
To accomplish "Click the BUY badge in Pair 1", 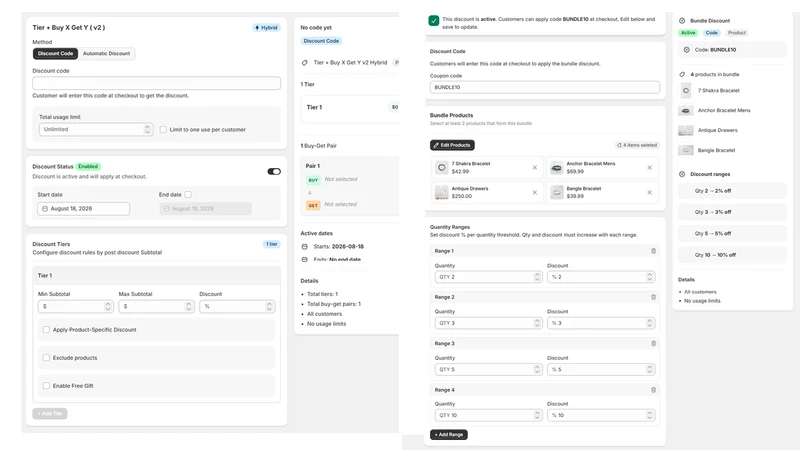I will pos(313,180).
